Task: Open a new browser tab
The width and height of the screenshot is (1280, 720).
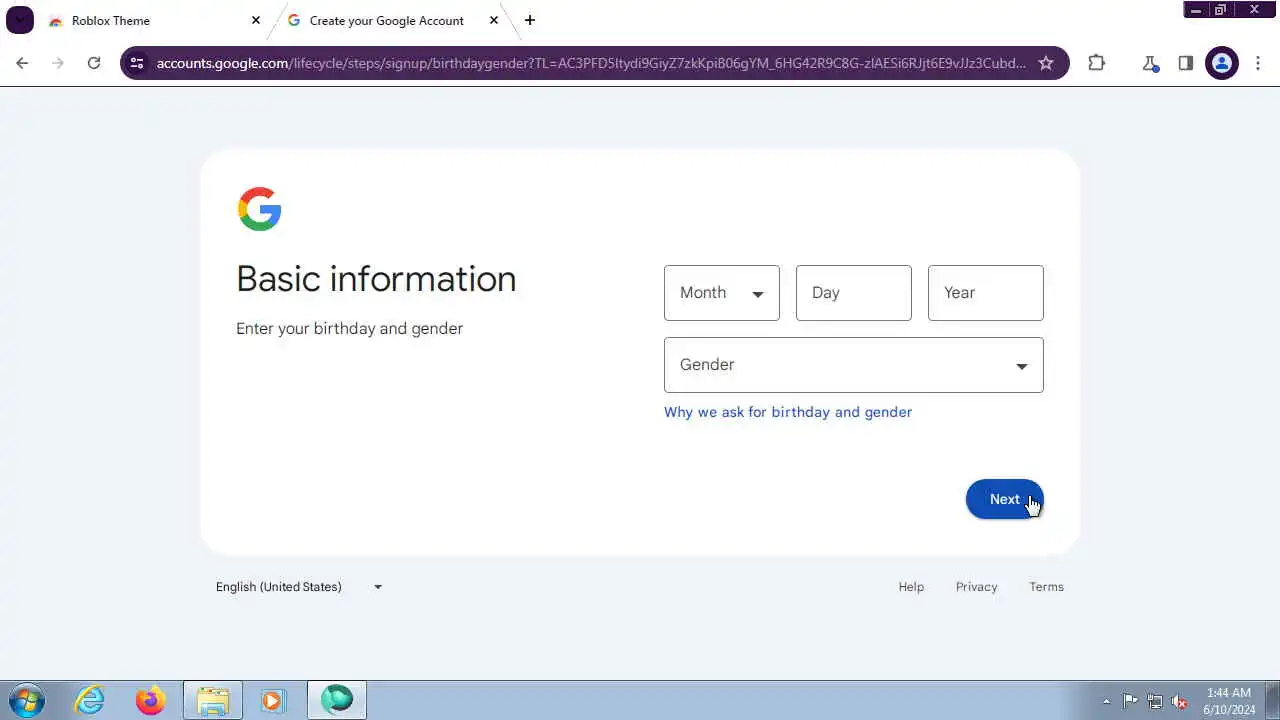Action: pos(530,20)
